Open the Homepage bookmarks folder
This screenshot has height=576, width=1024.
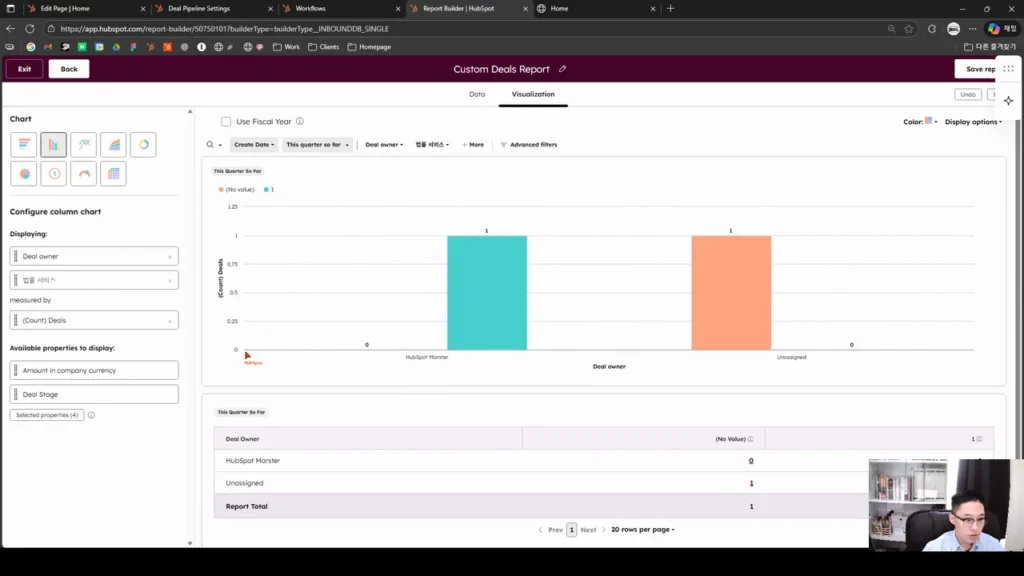point(369,47)
